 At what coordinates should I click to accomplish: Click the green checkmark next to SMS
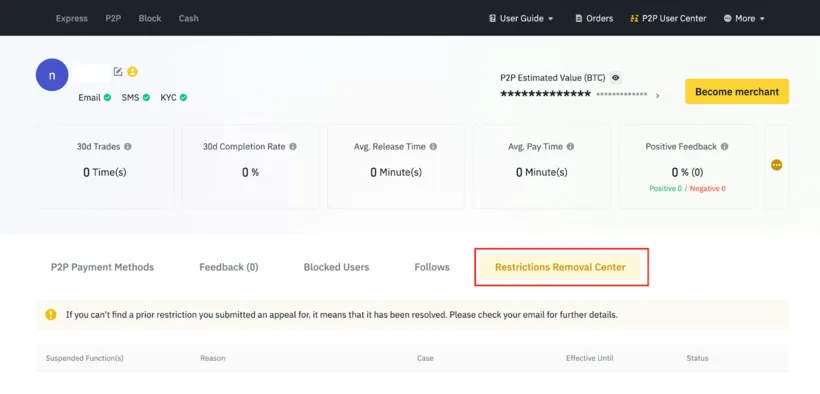click(x=146, y=97)
